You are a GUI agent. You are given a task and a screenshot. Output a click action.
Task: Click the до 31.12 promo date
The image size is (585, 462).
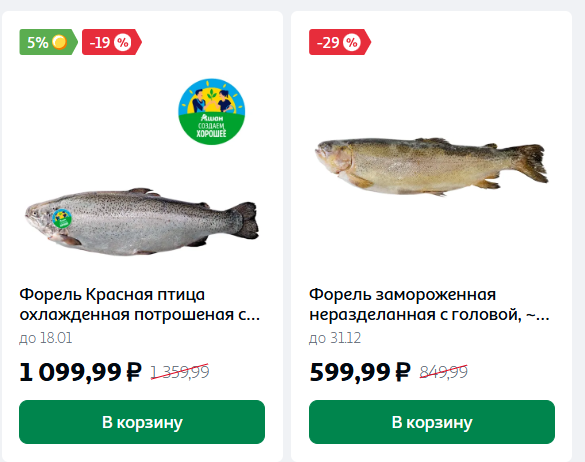[x=335, y=338]
